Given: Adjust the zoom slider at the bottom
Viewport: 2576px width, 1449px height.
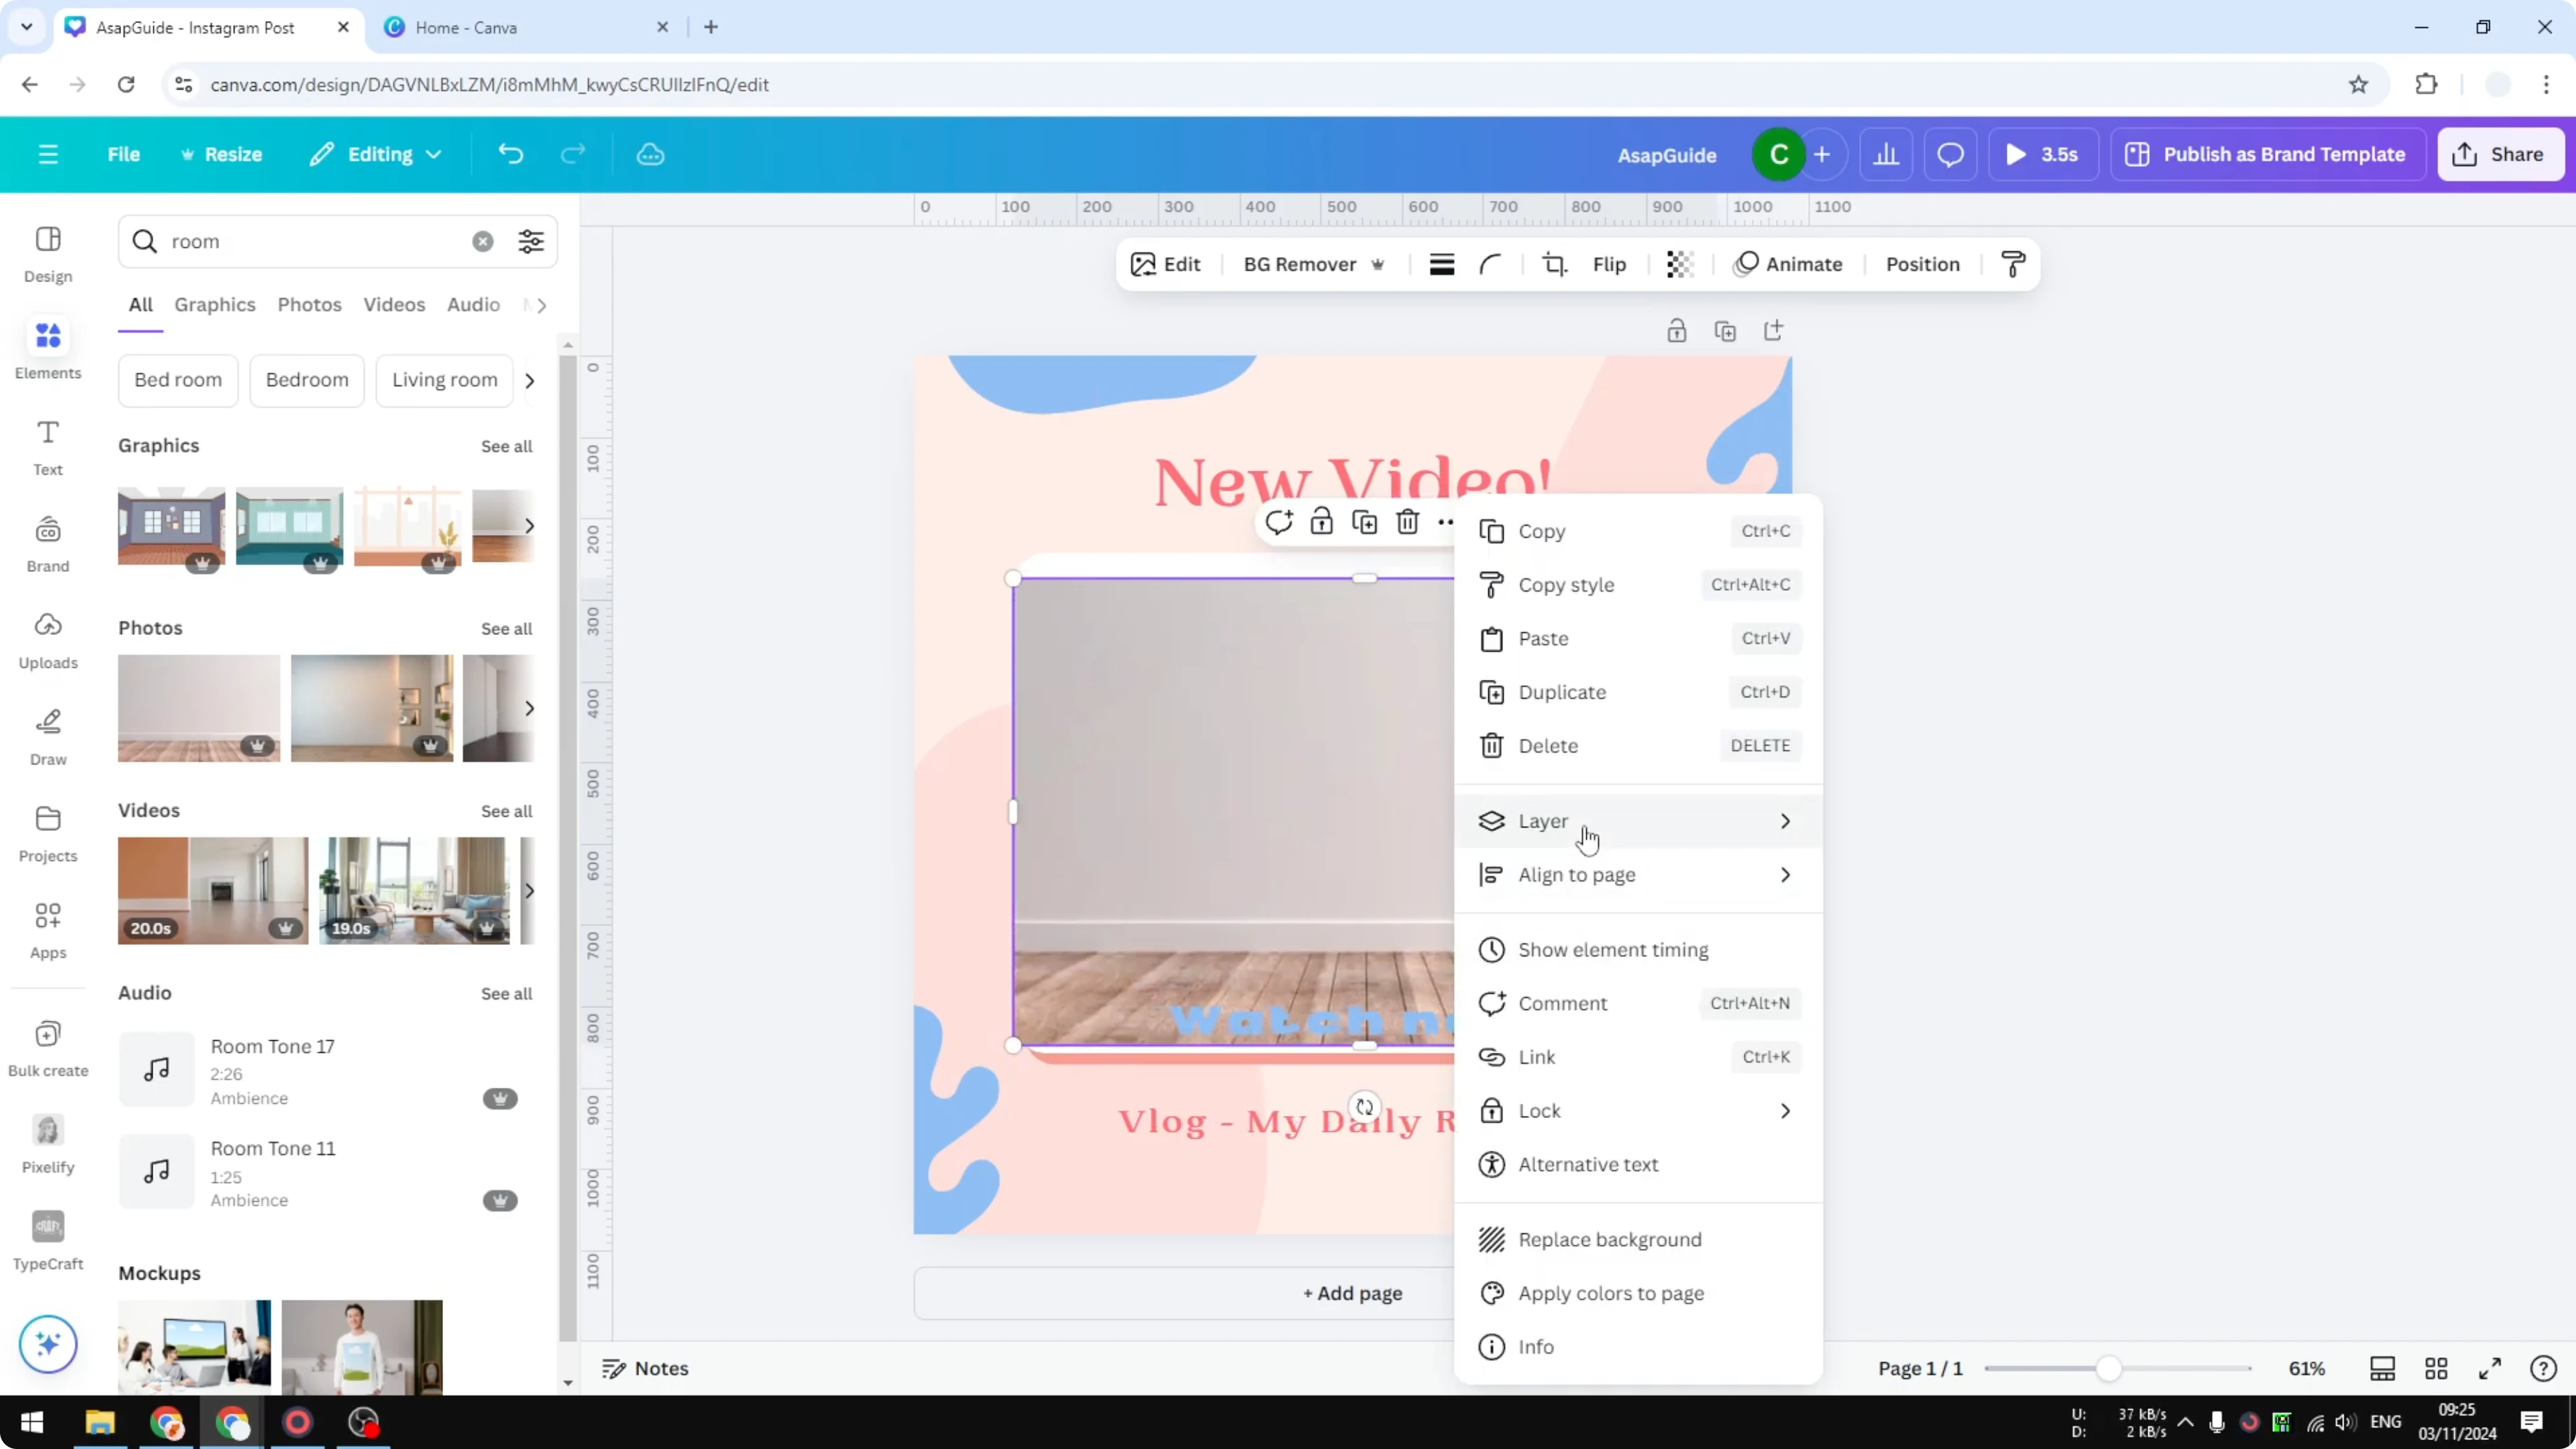Looking at the screenshot, I should pyautogui.click(x=2108, y=1368).
